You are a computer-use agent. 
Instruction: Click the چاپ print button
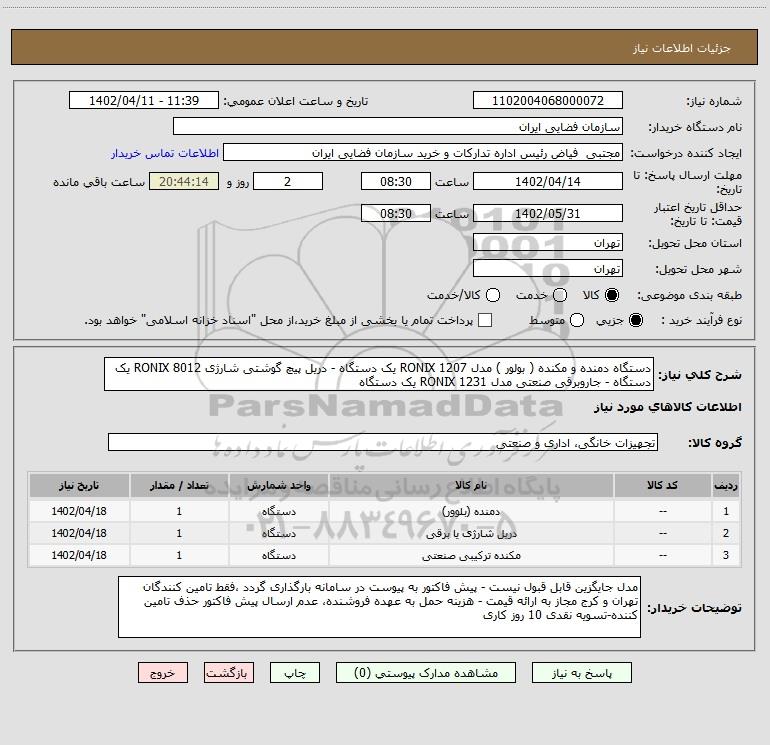[x=295, y=673]
